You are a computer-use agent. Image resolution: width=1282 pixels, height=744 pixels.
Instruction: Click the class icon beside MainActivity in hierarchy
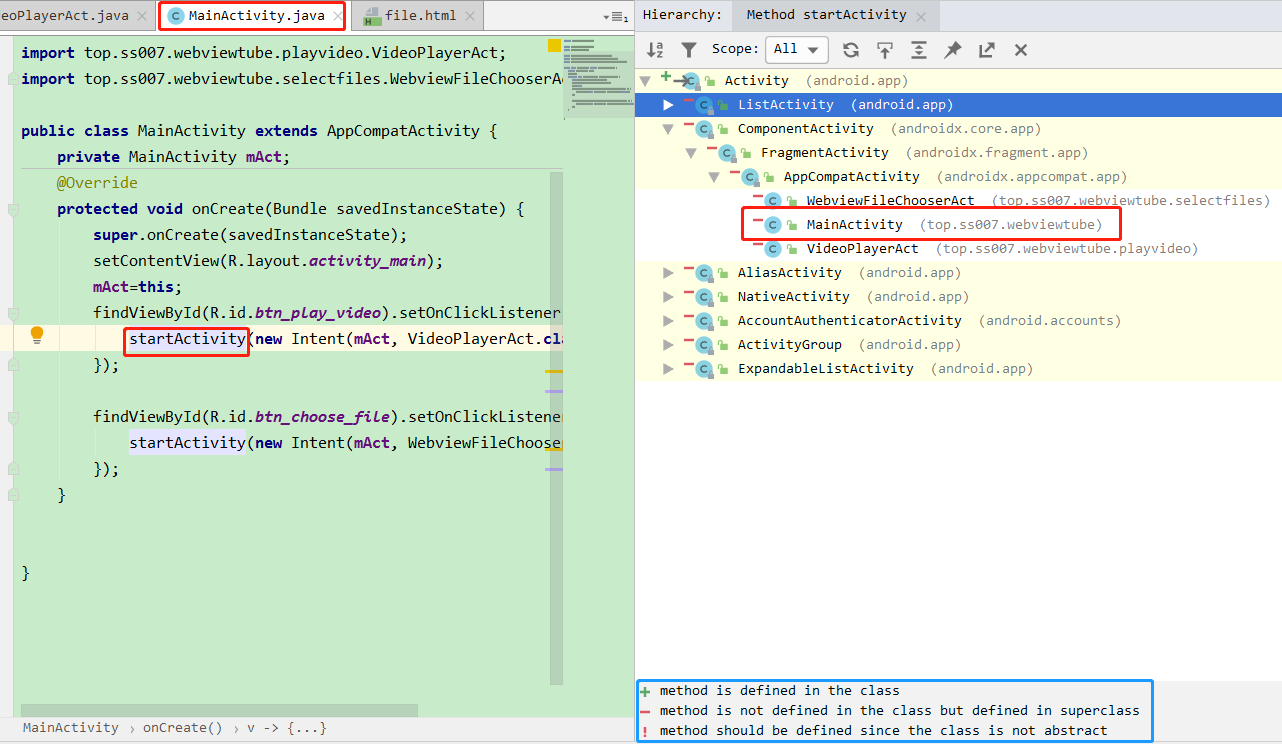[773, 225]
